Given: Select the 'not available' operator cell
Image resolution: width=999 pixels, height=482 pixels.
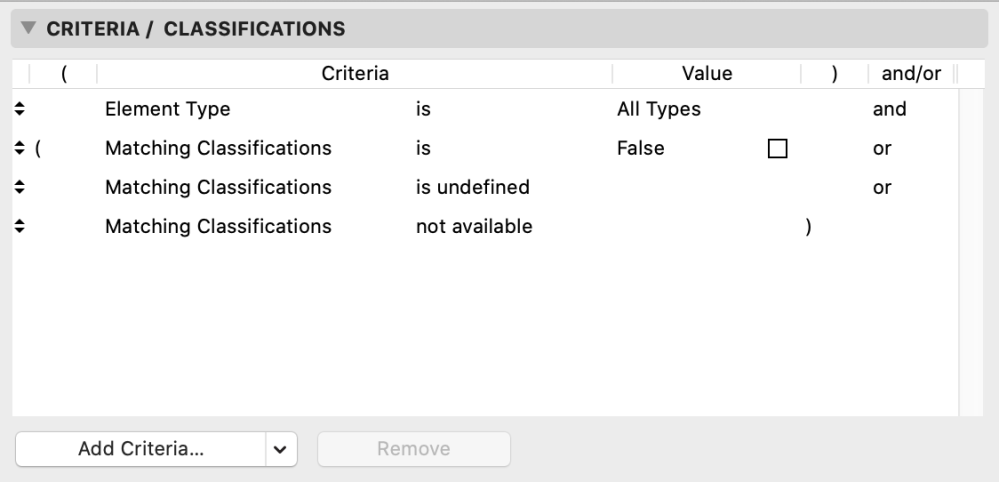Looking at the screenshot, I should click(x=474, y=227).
